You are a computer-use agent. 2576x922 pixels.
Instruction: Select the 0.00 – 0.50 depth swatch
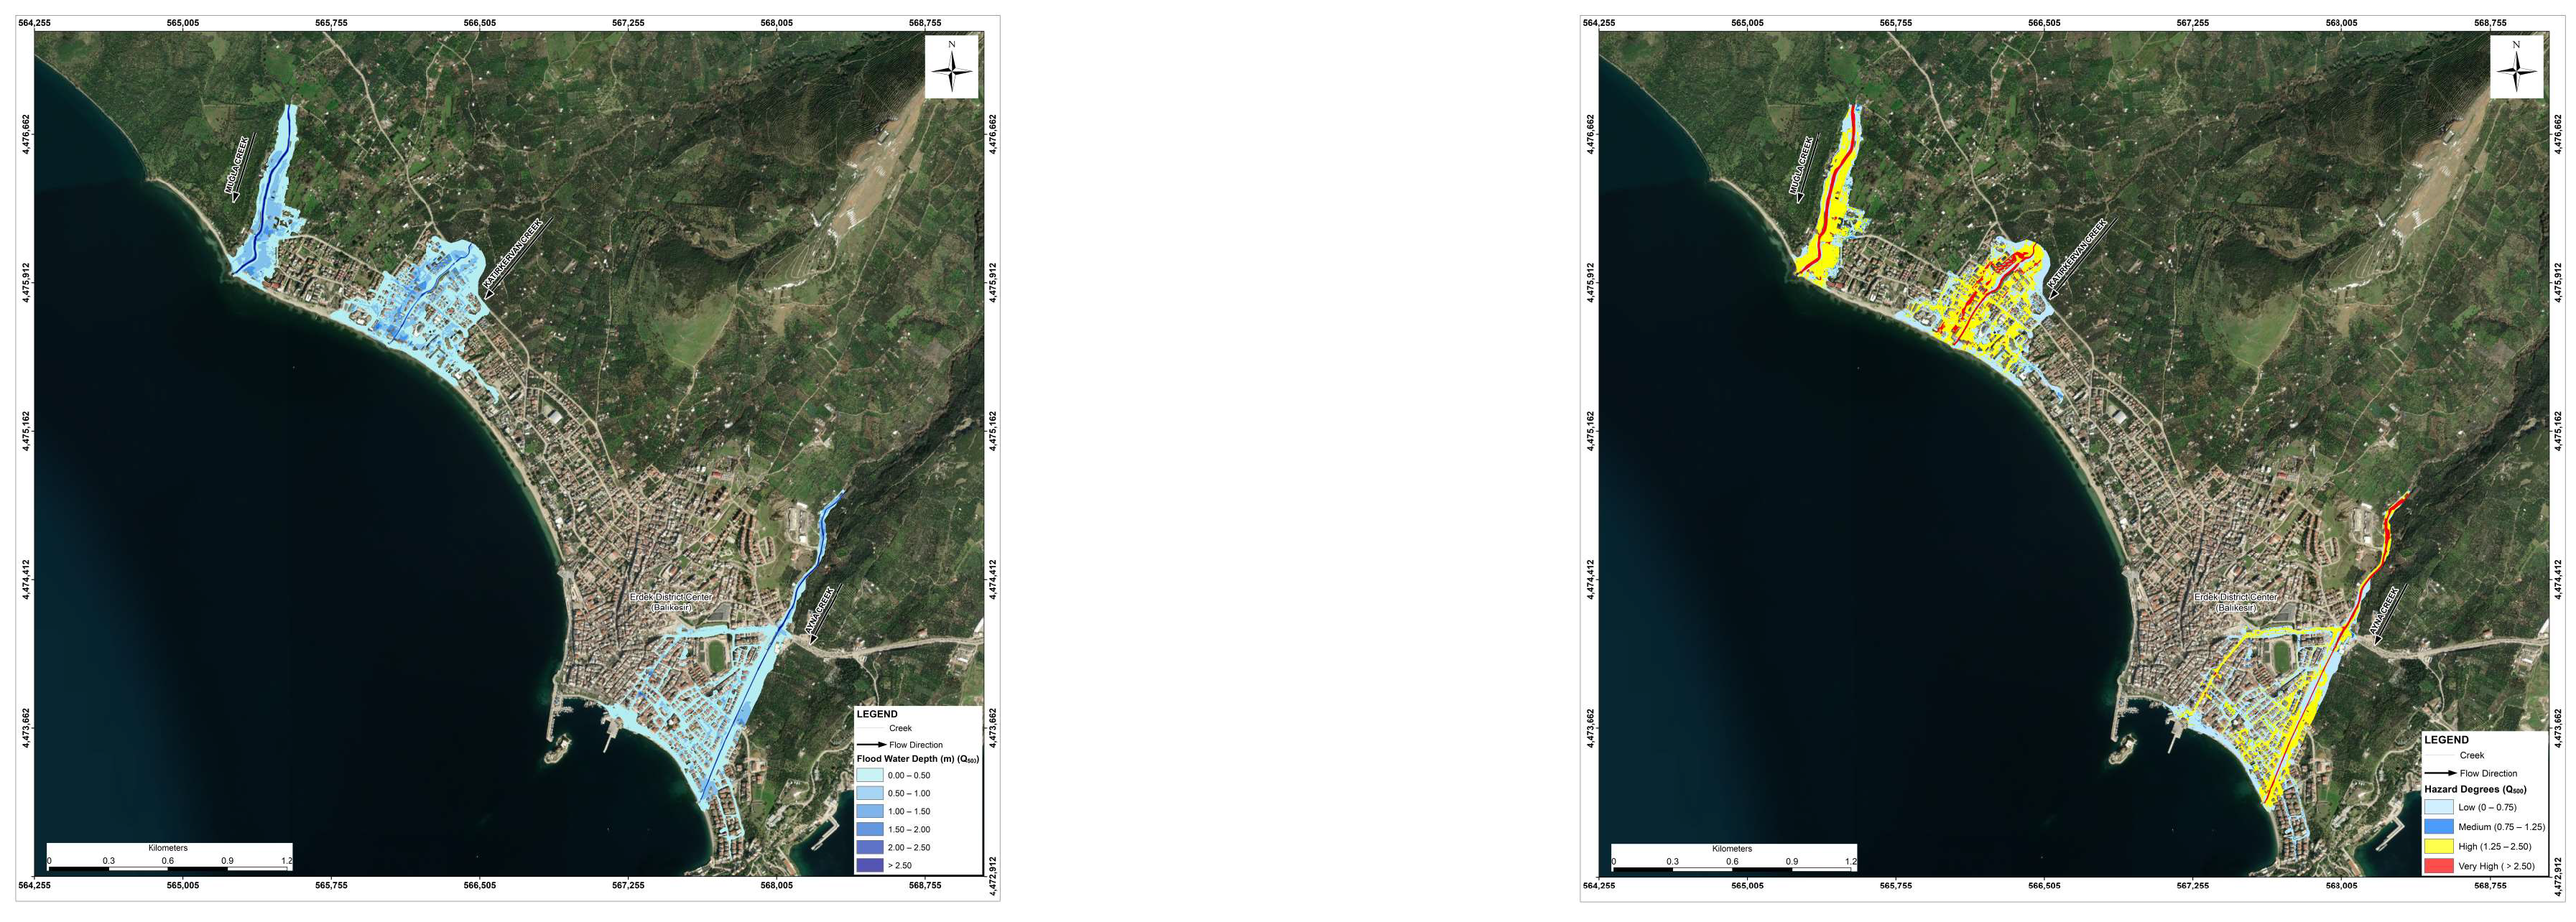(869, 775)
